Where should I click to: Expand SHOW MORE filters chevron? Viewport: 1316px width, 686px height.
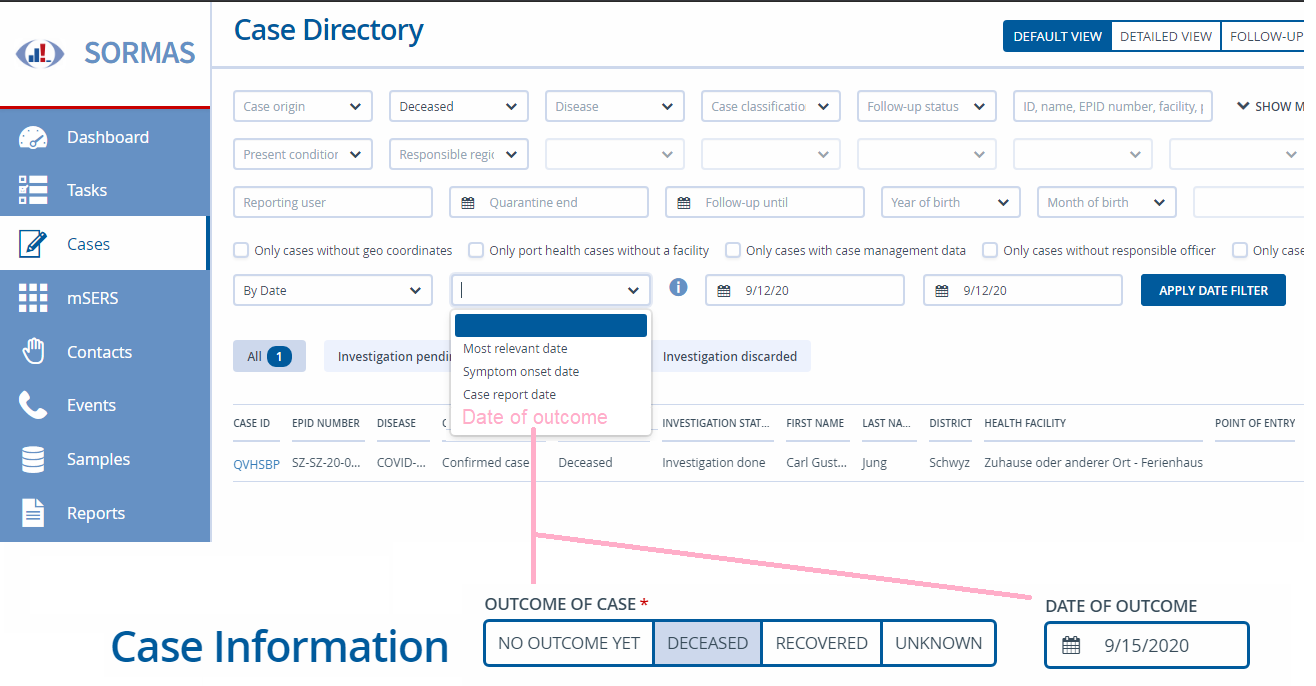point(1244,105)
